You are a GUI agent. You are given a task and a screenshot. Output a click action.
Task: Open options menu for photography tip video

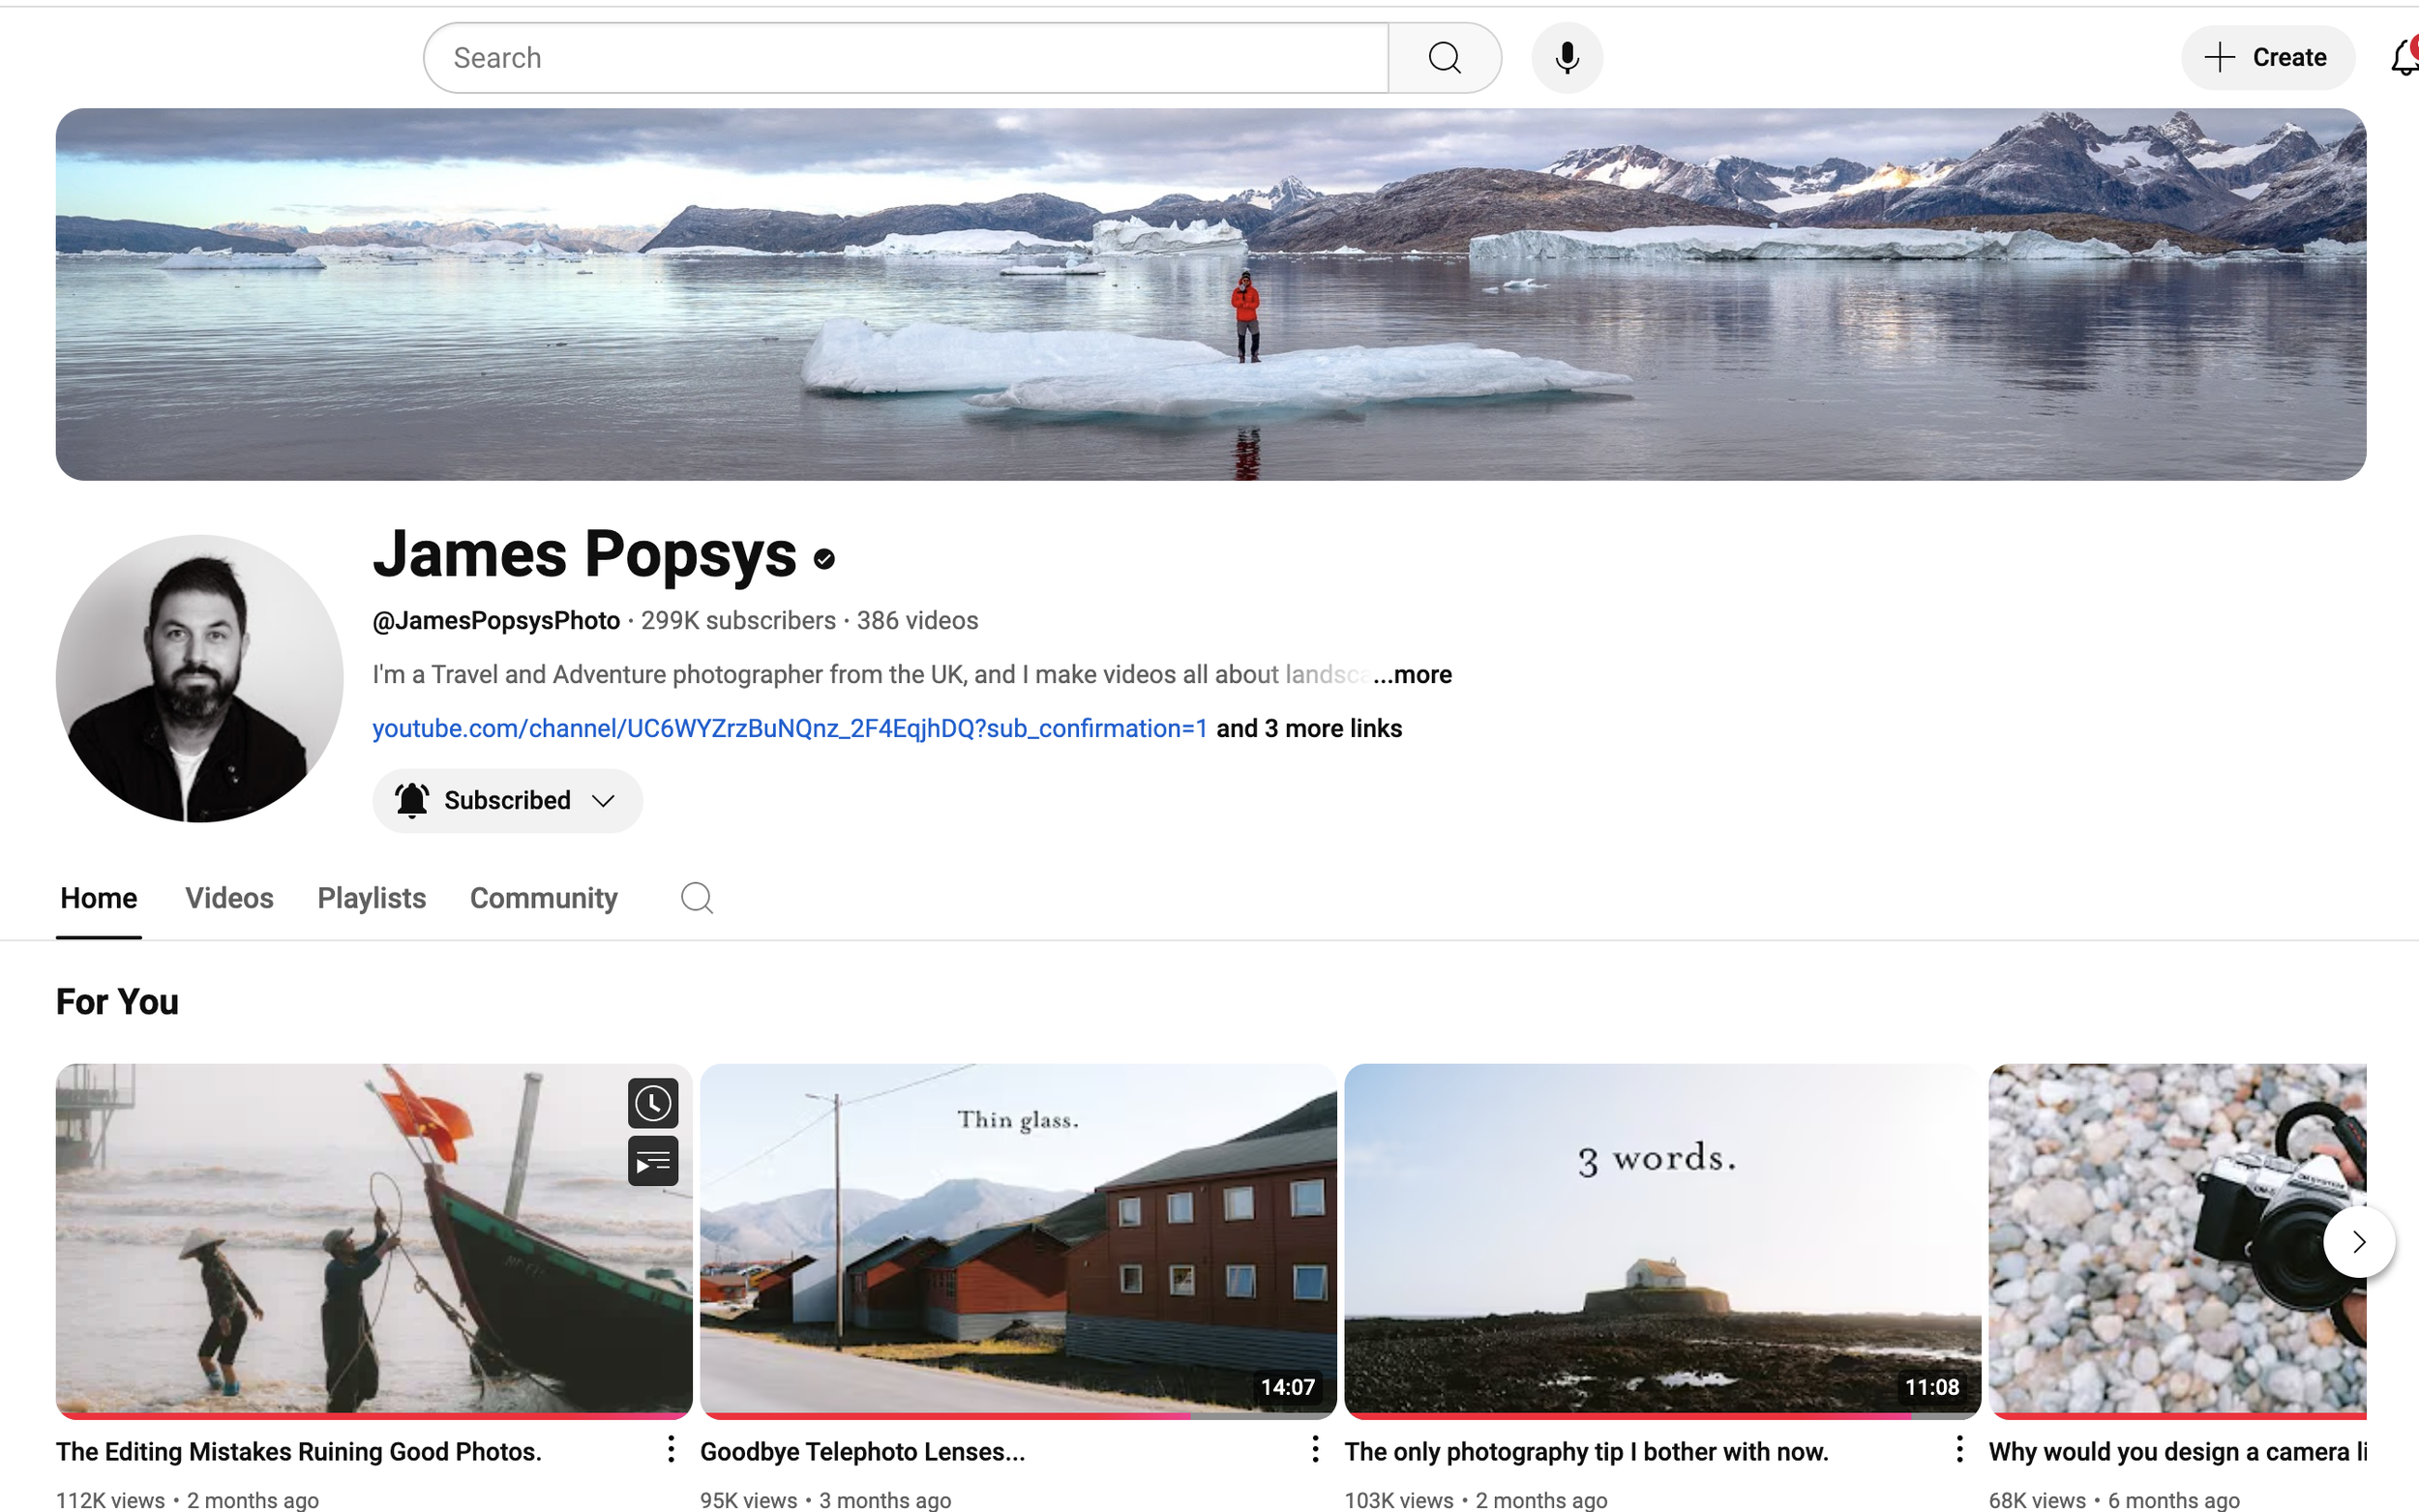click(x=1959, y=1450)
